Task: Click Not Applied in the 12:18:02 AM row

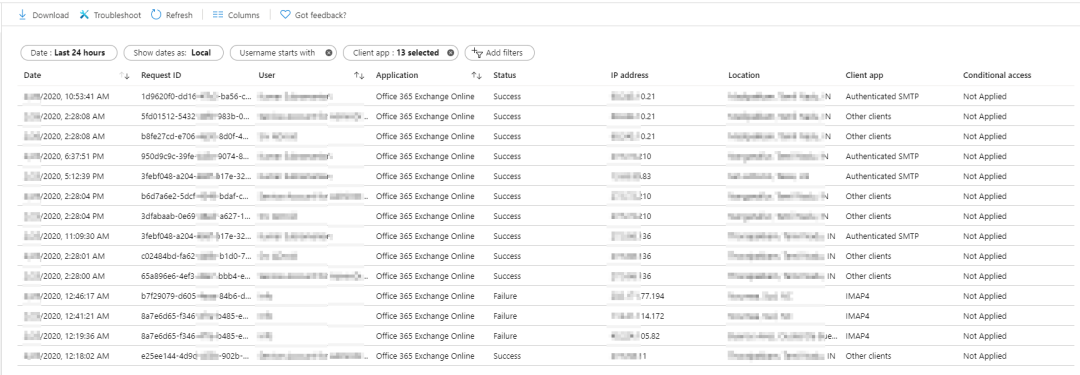Action: pyautogui.click(x=985, y=356)
